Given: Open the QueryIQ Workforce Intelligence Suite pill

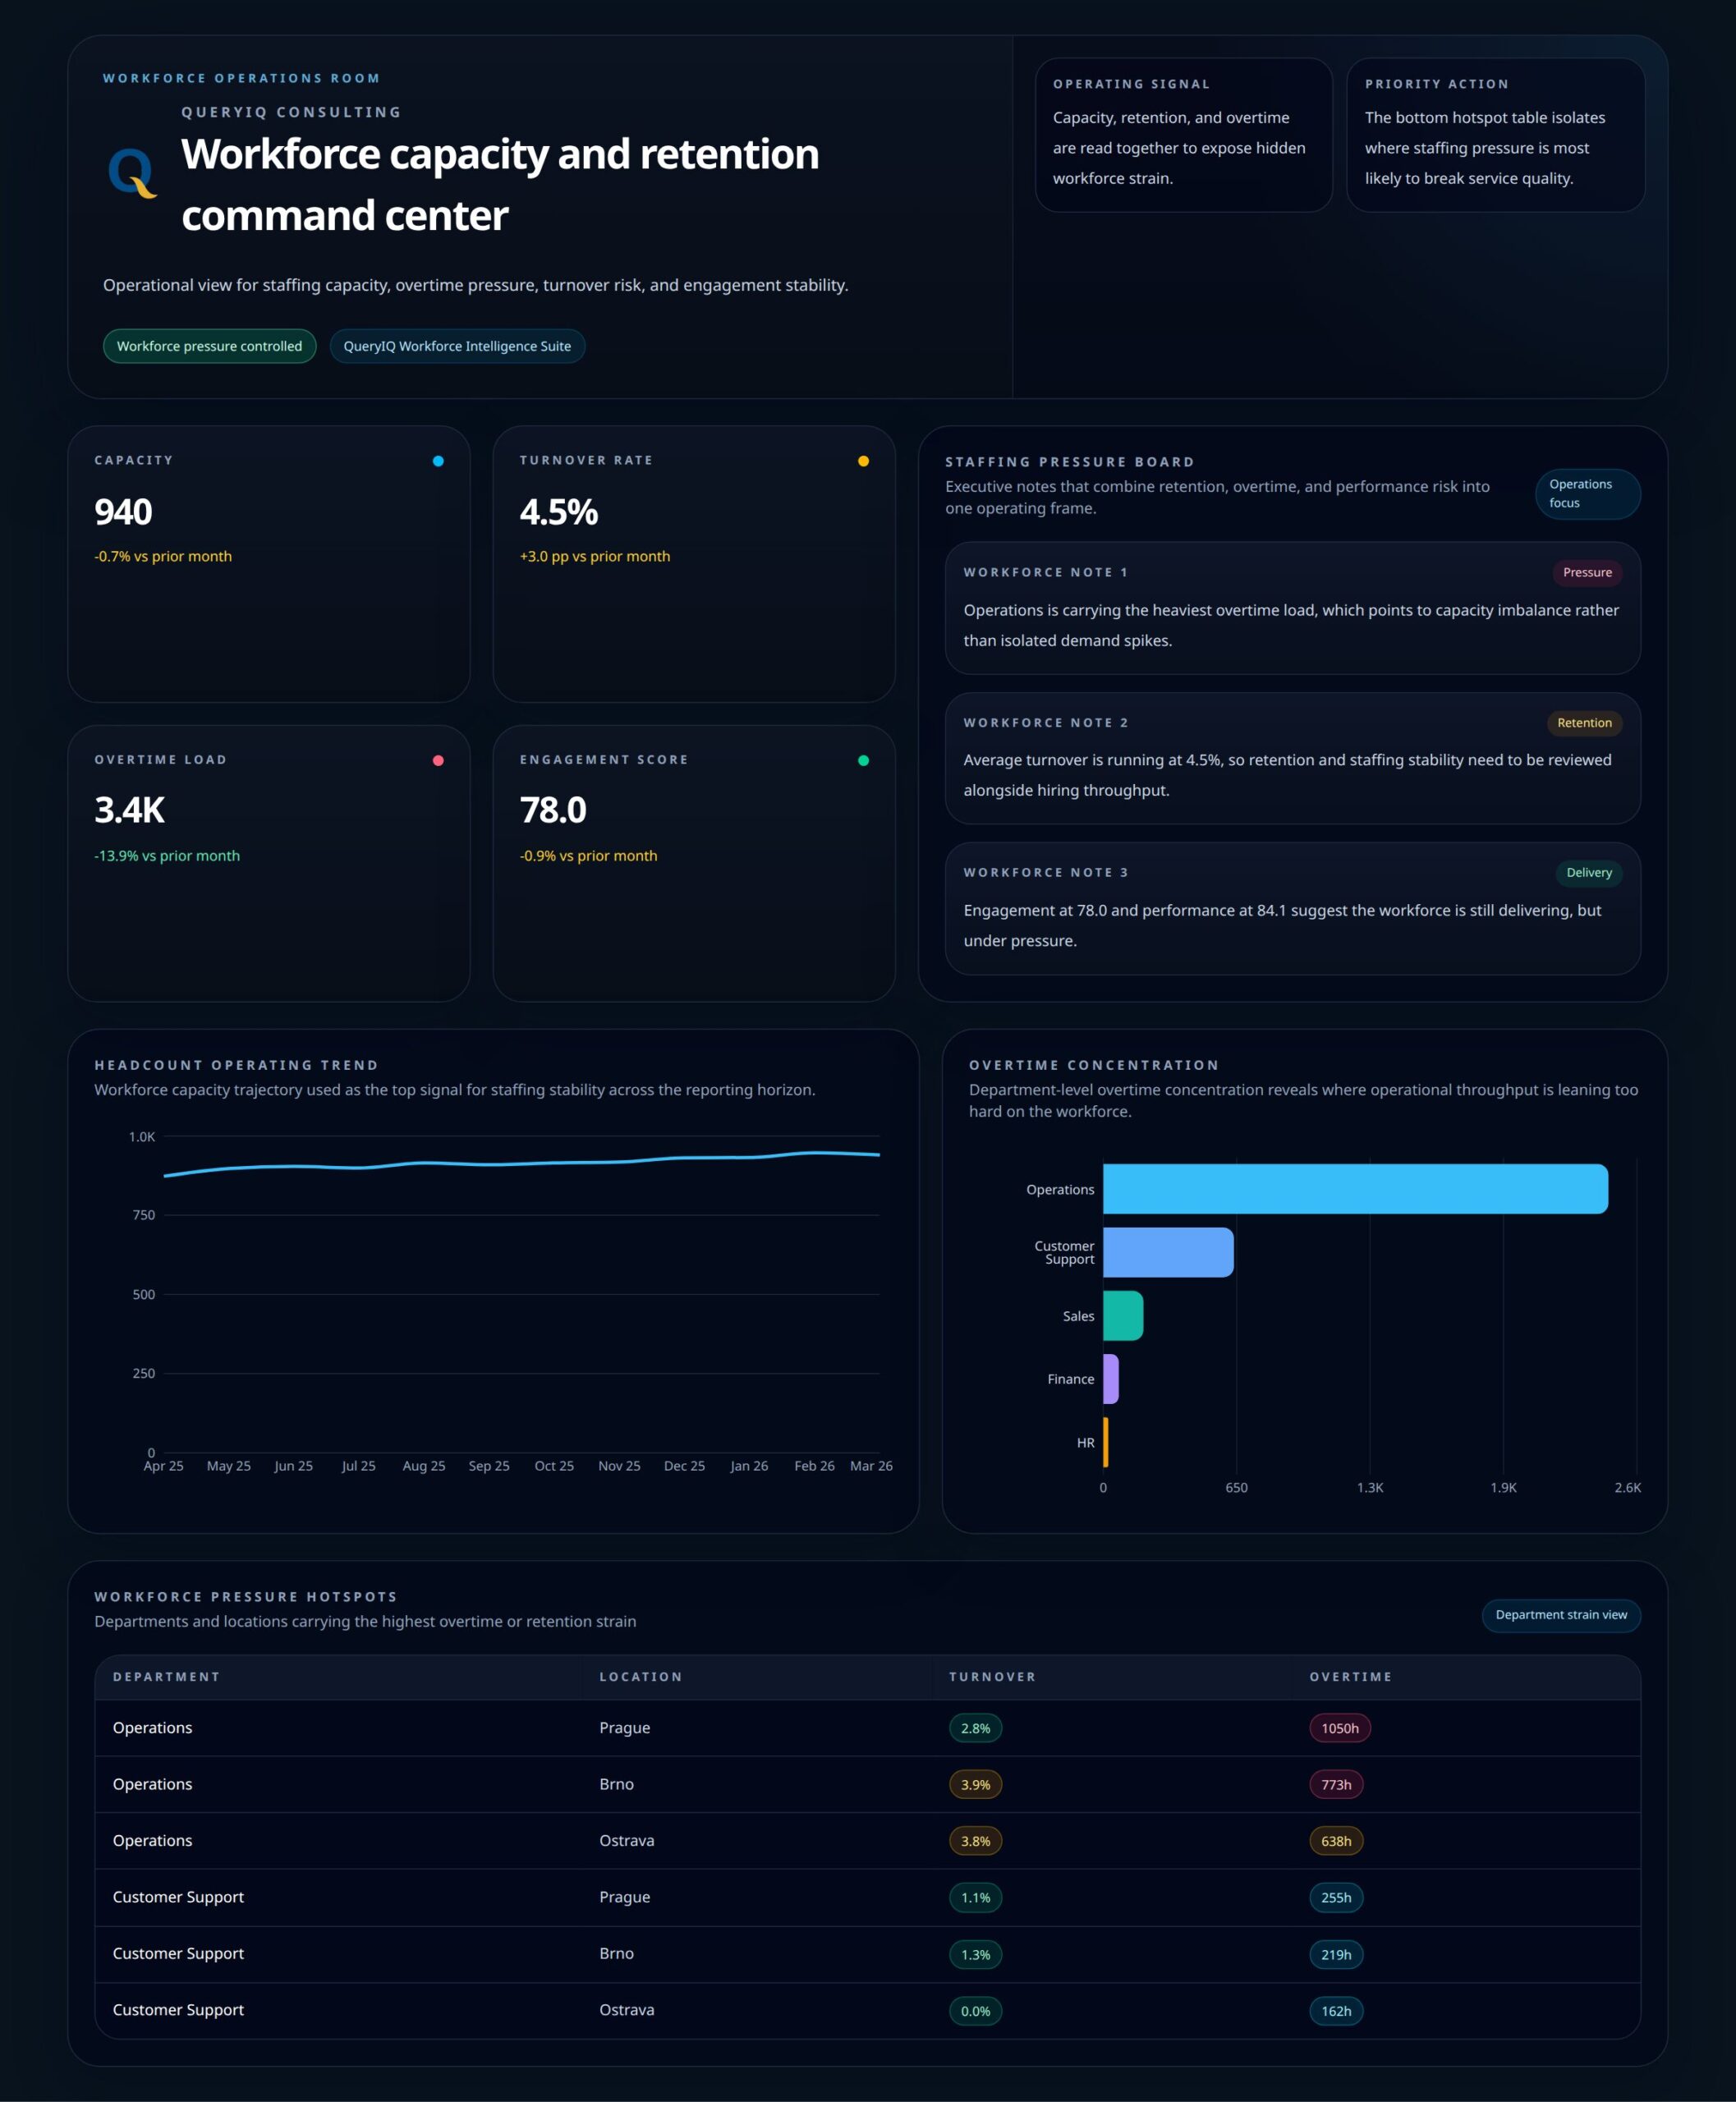Looking at the screenshot, I should point(457,346).
